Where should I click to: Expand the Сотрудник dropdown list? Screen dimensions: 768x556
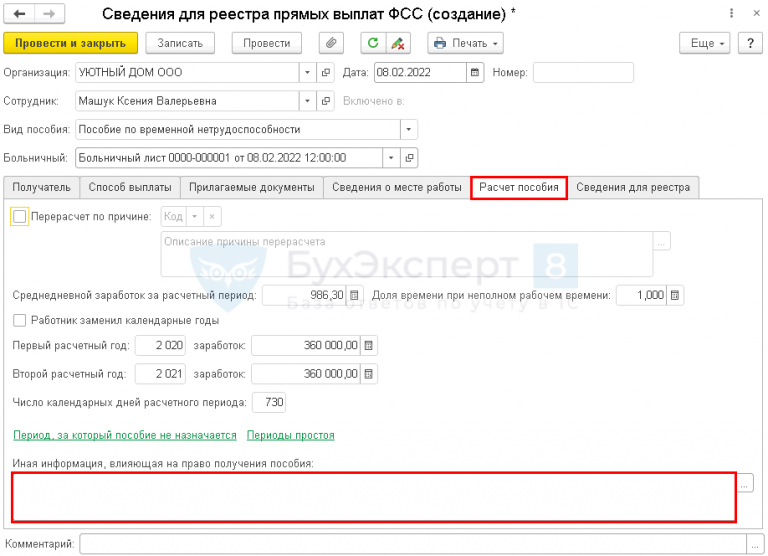[x=308, y=101]
